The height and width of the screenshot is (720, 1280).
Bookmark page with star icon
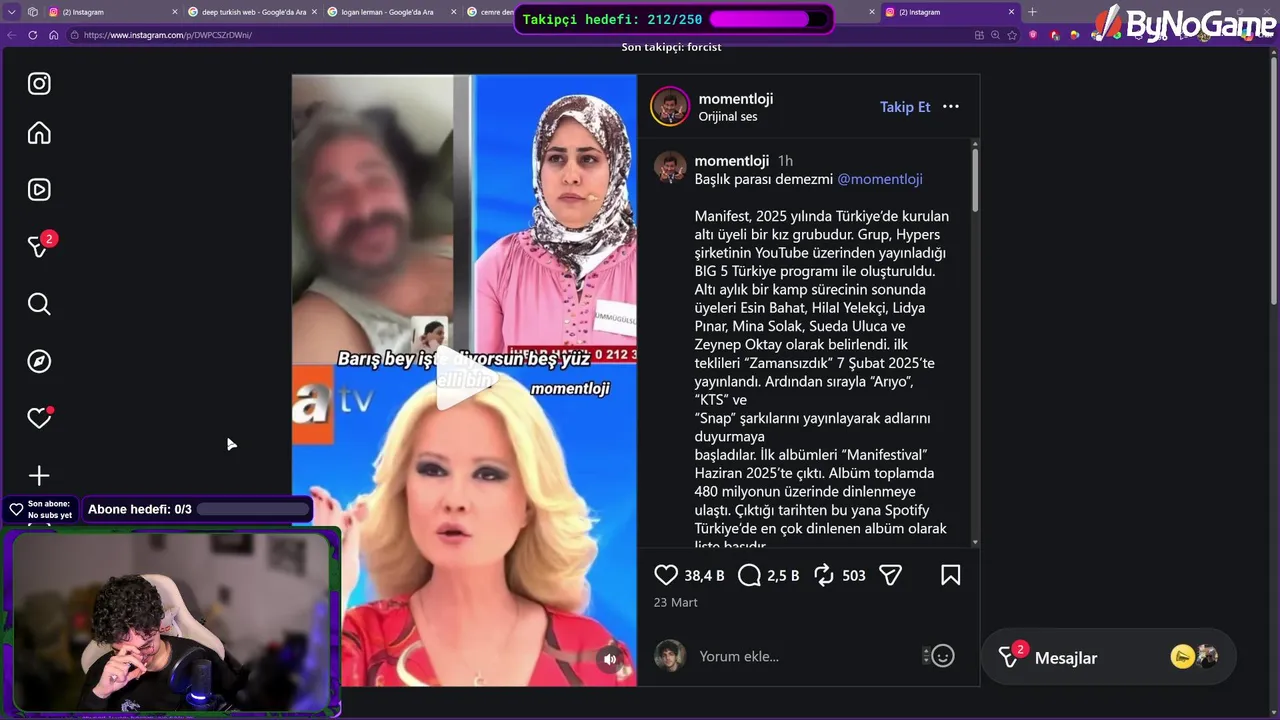point(1012,35)
